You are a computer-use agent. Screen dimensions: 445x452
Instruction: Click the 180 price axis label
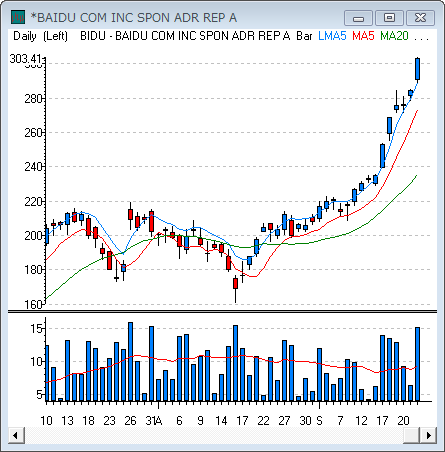(33, 270)
